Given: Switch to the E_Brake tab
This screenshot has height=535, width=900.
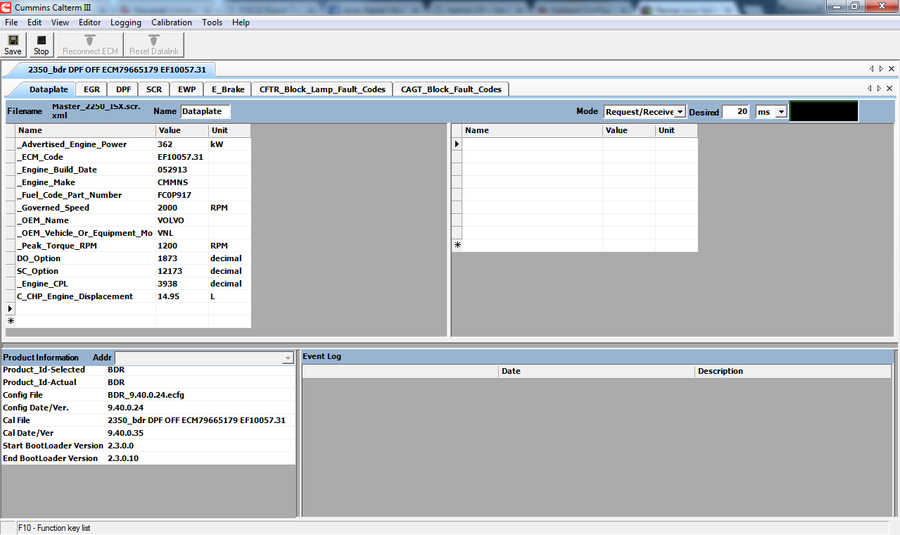Looking at the screenshot, I should (228, 89).
